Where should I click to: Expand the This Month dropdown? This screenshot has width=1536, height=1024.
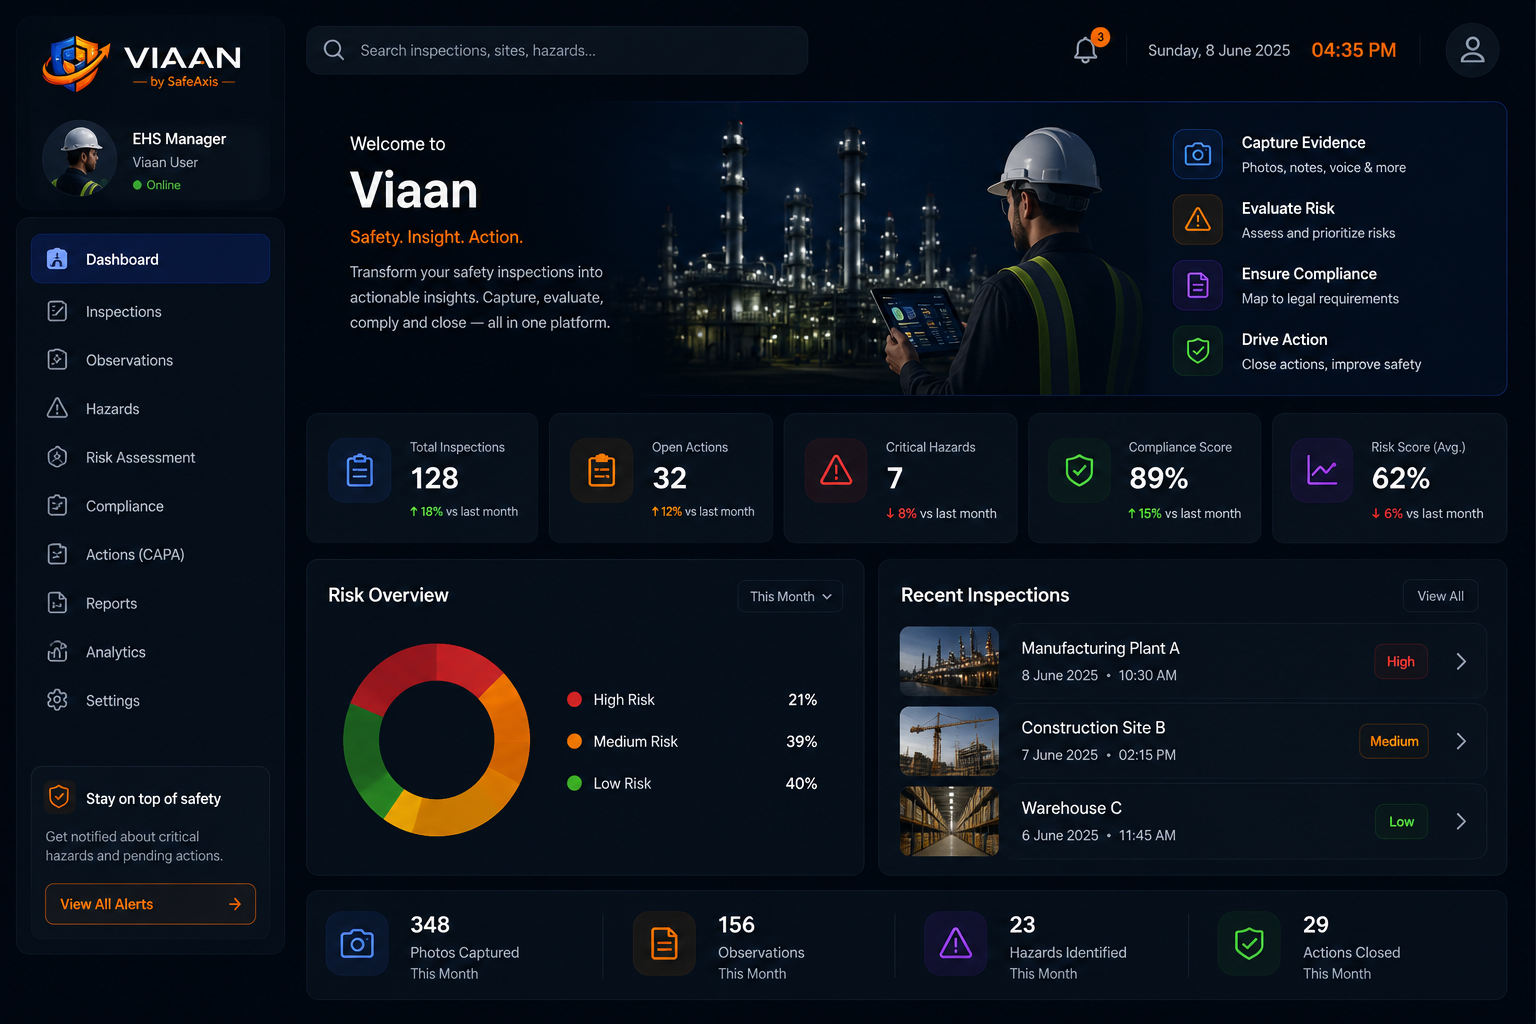click(790, 596)
